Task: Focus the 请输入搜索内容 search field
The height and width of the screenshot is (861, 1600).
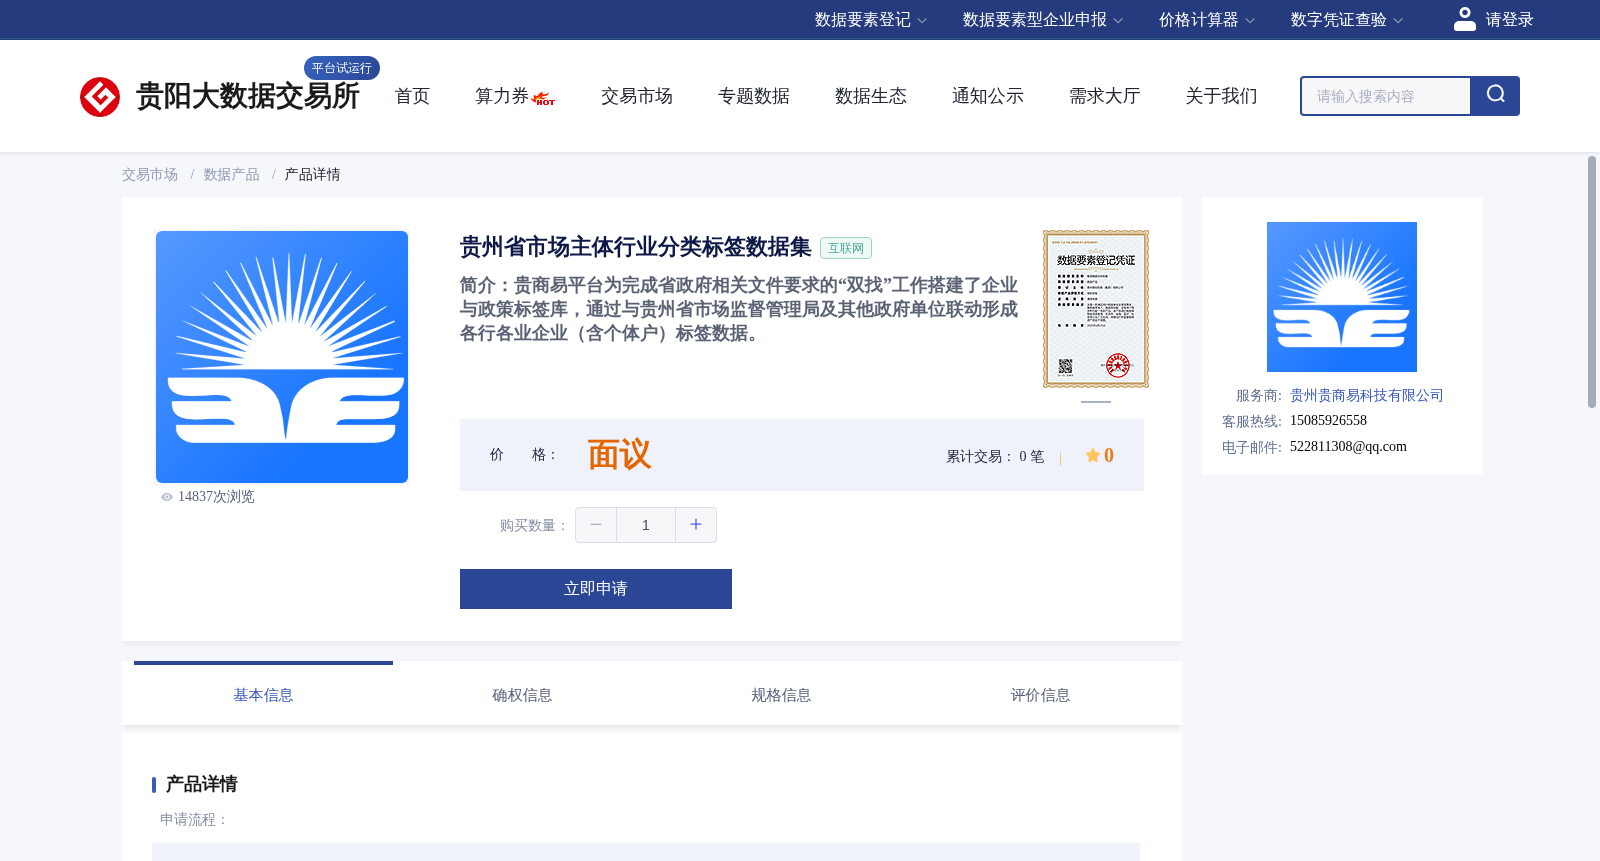Action: point(1386,96)
